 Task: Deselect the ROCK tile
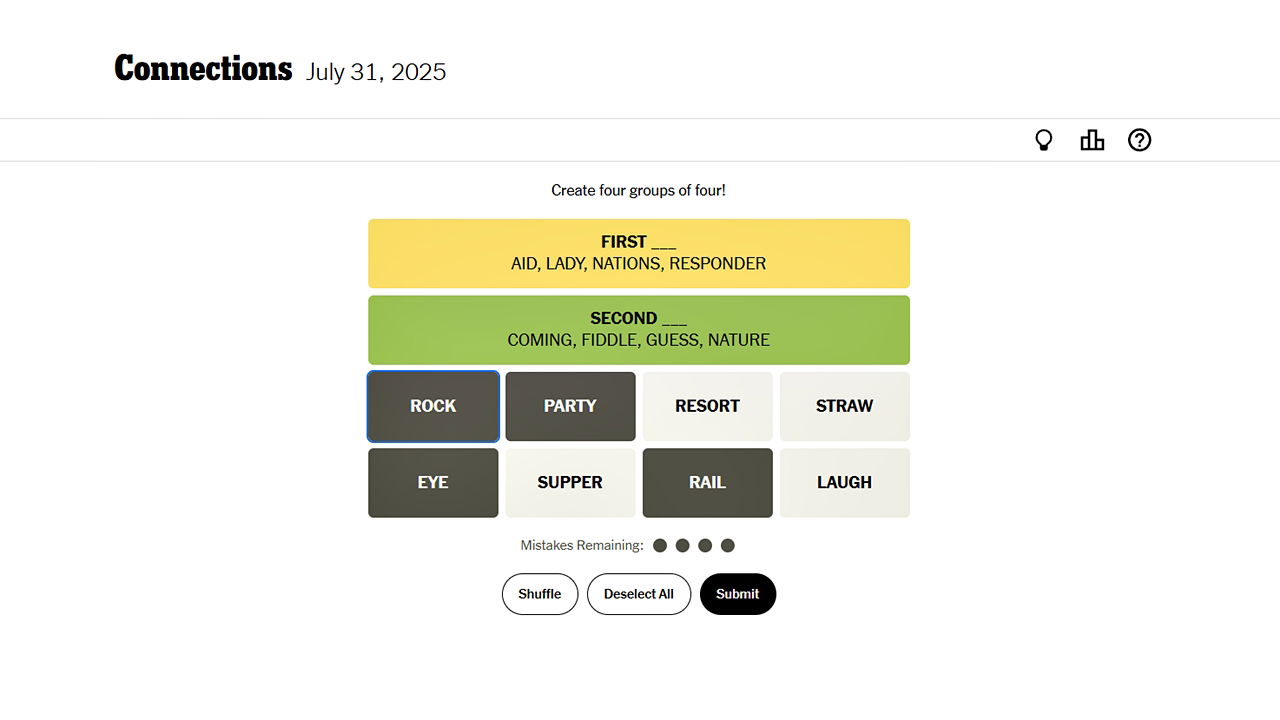click(433, 406)
